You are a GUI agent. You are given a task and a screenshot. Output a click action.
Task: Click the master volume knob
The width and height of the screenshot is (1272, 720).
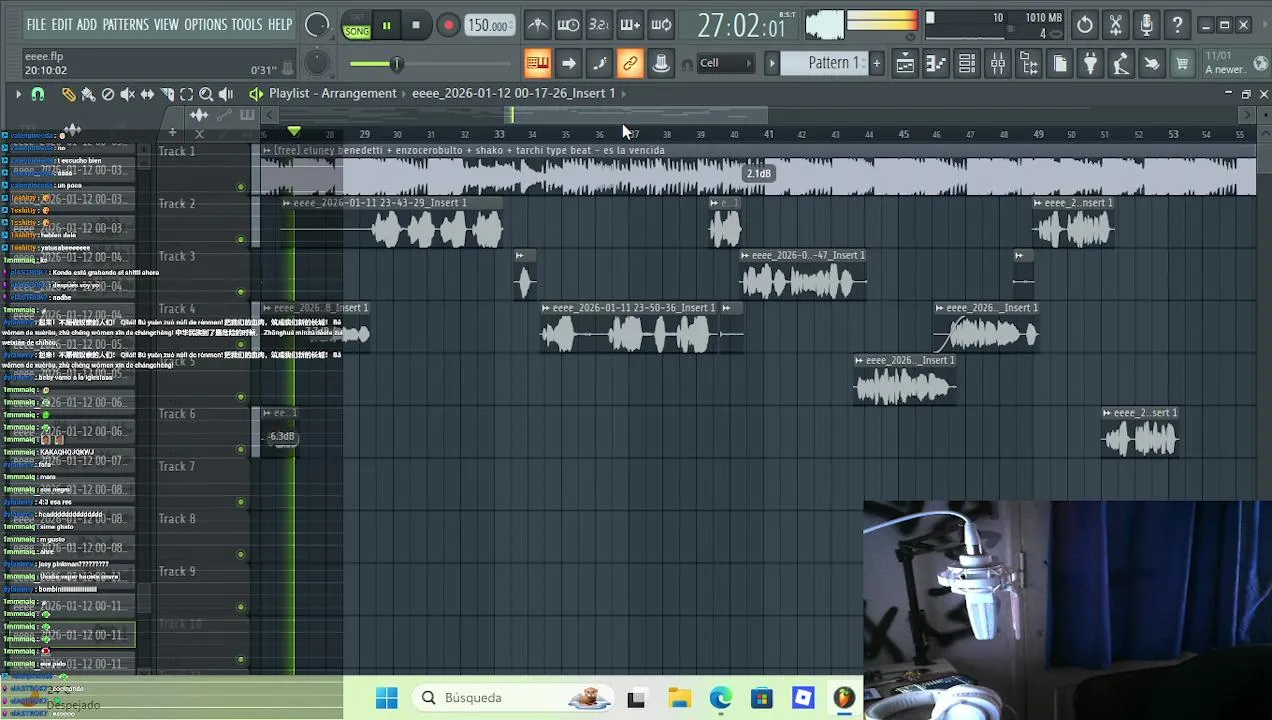point(317,26)
